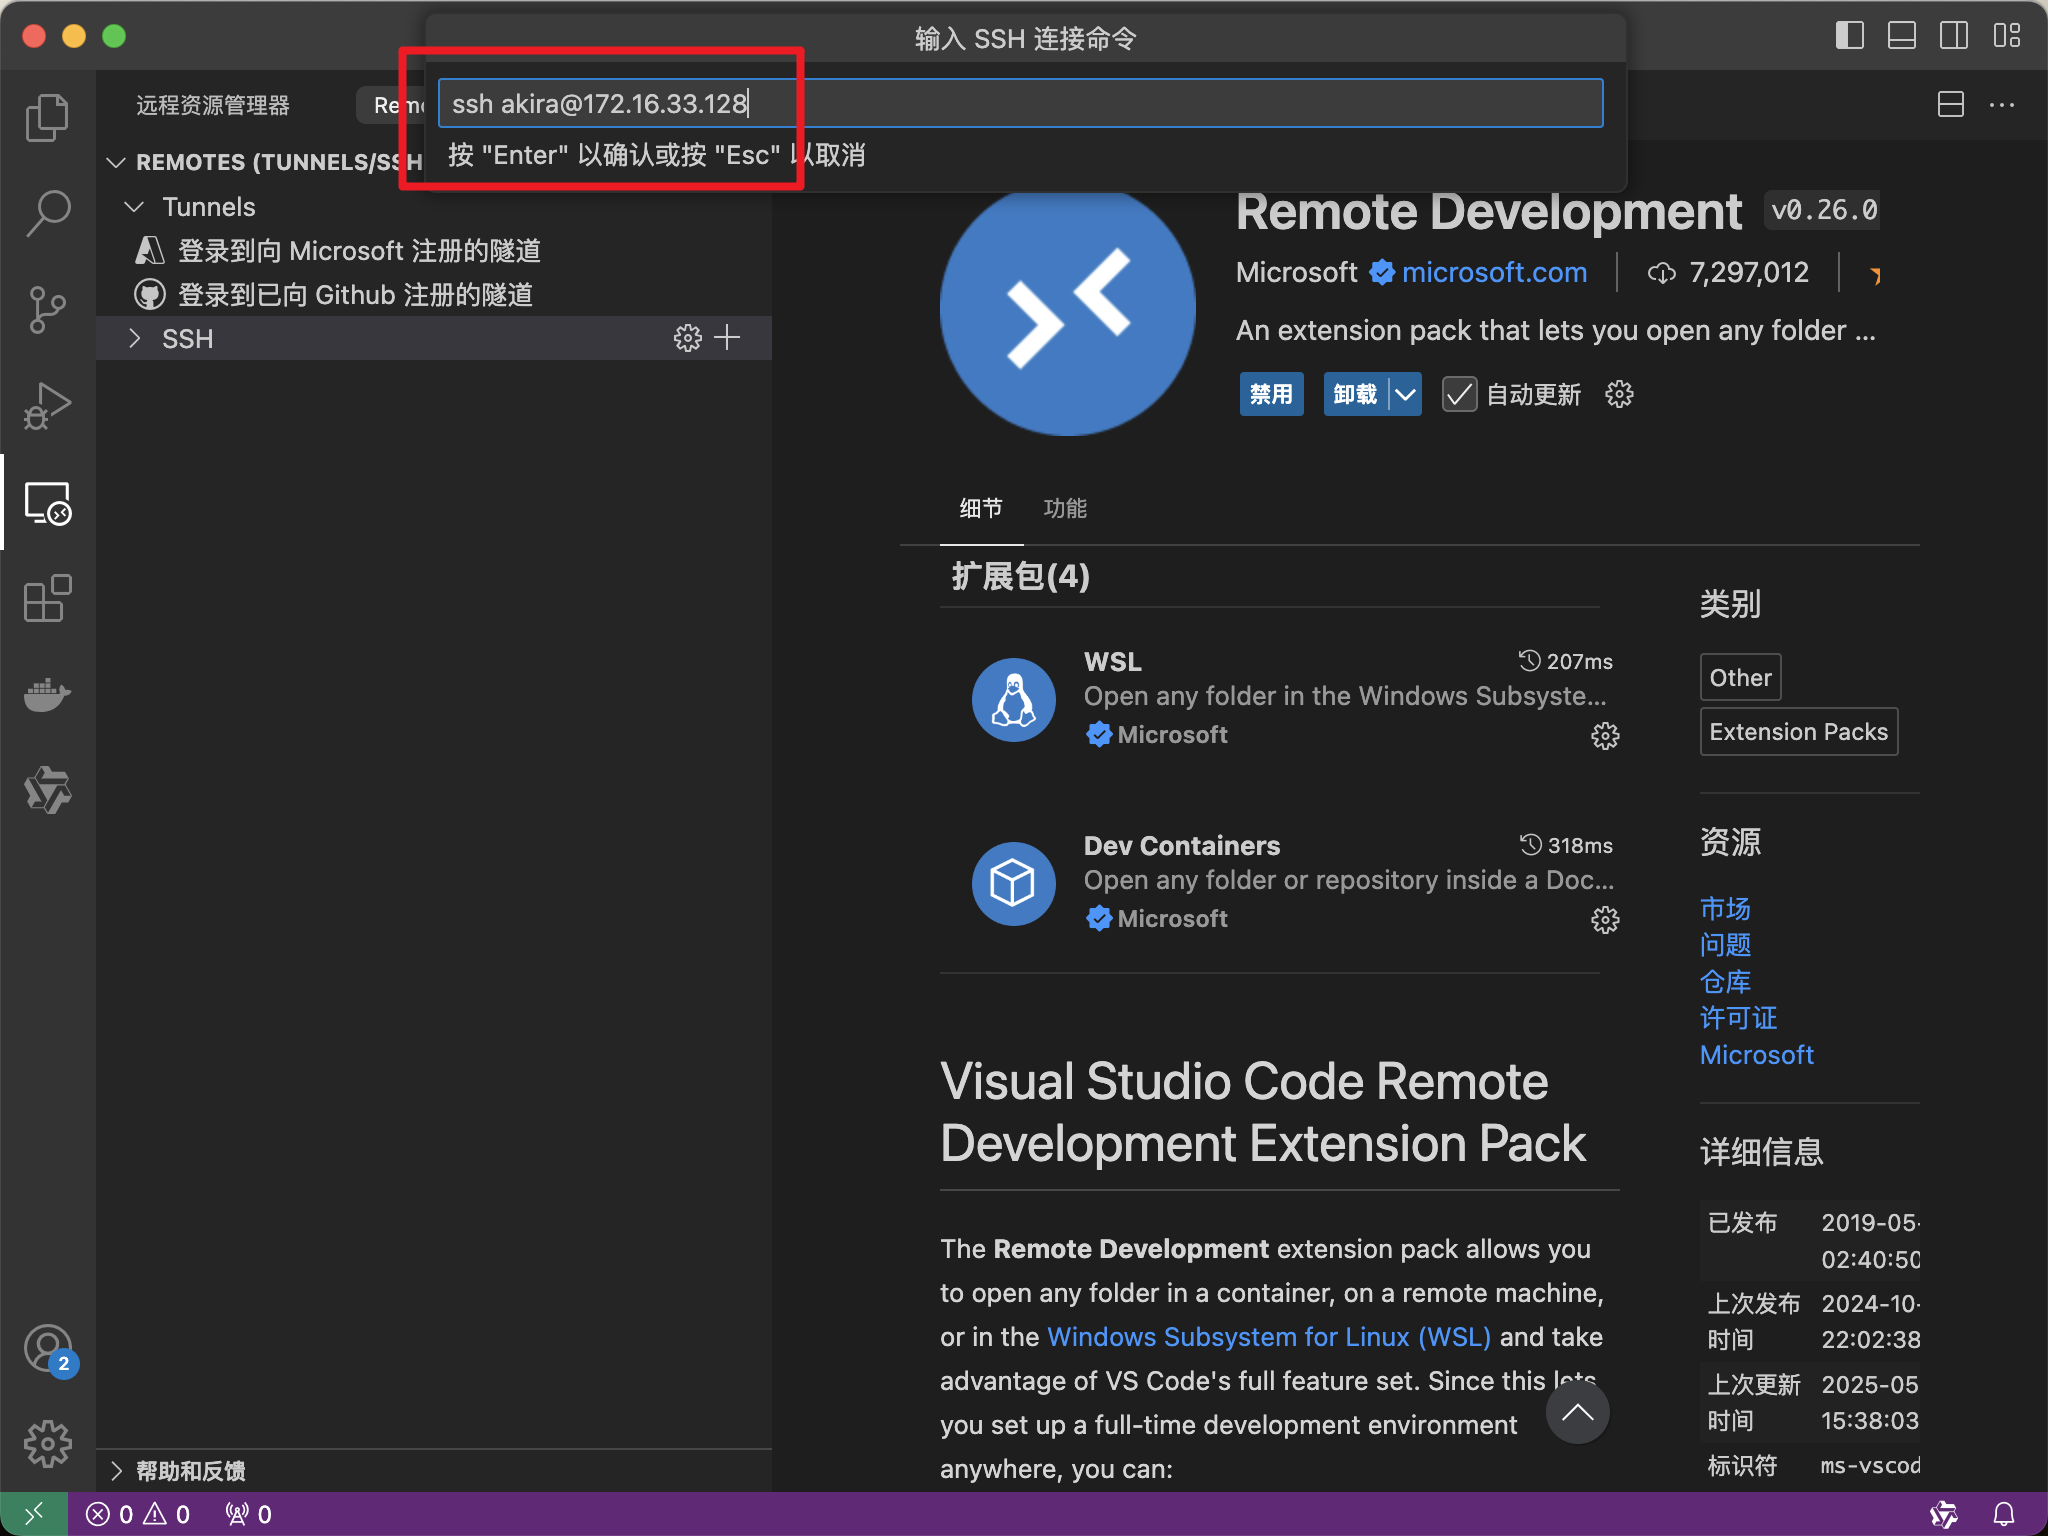The height and width of the screenshot is (1536, 2048).
Task: Customize layout from the title bar
Action: pyautogui.click(x=2006, y=36)
